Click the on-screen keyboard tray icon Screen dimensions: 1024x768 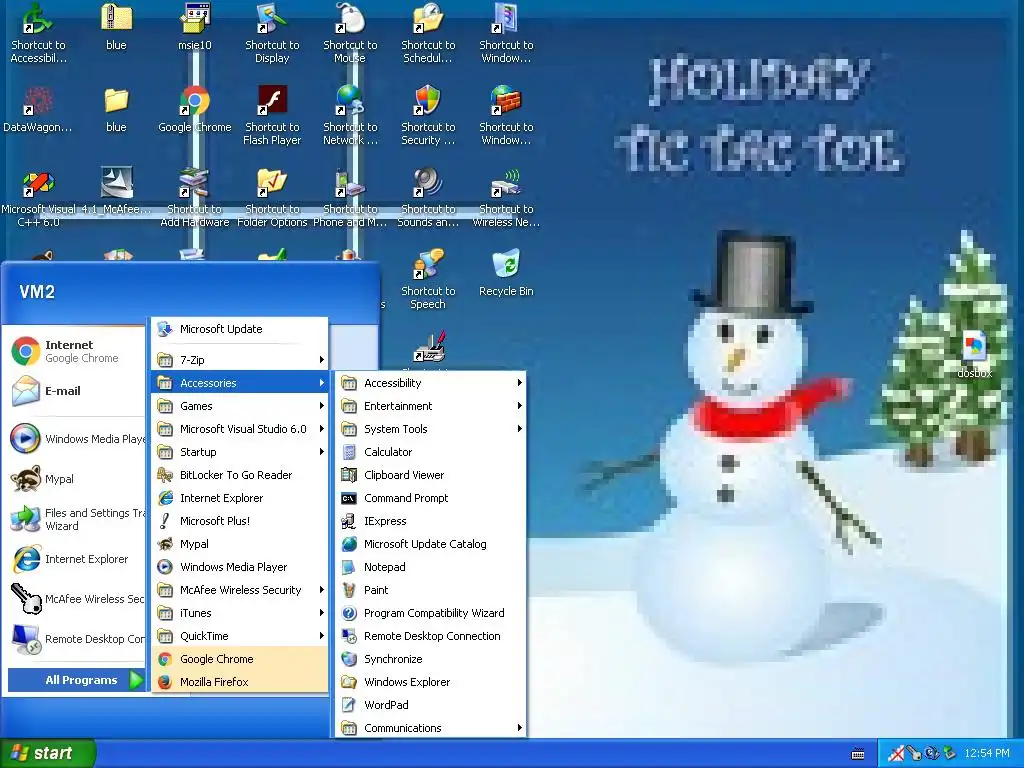858,754
